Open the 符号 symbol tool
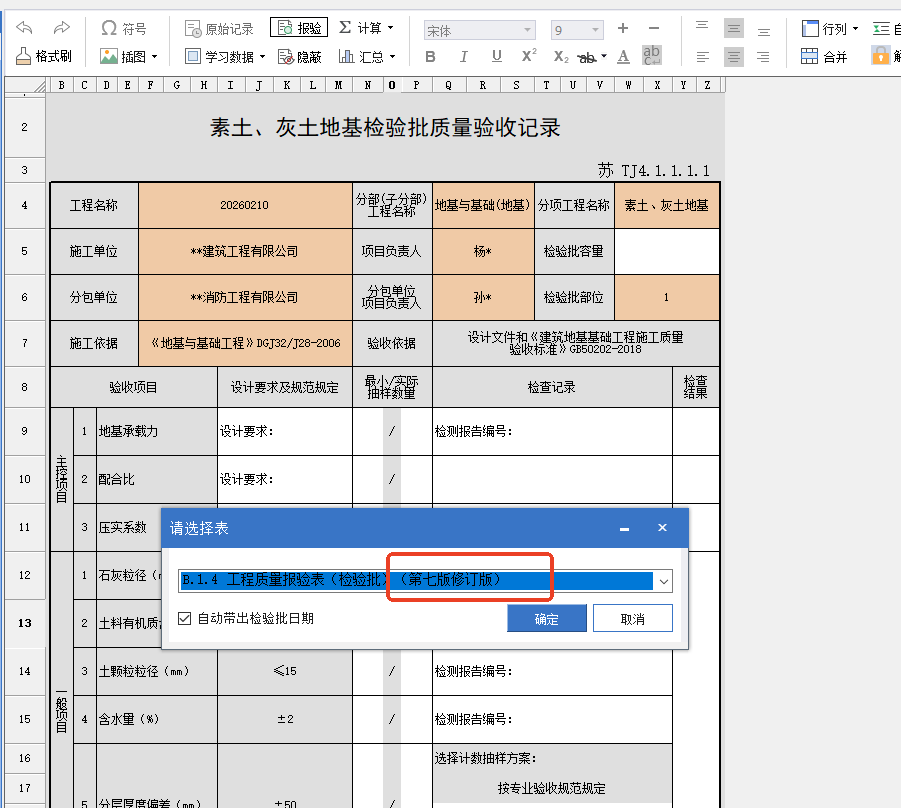The width and height of the screenshot is (901, 808). tap(124, 28)
